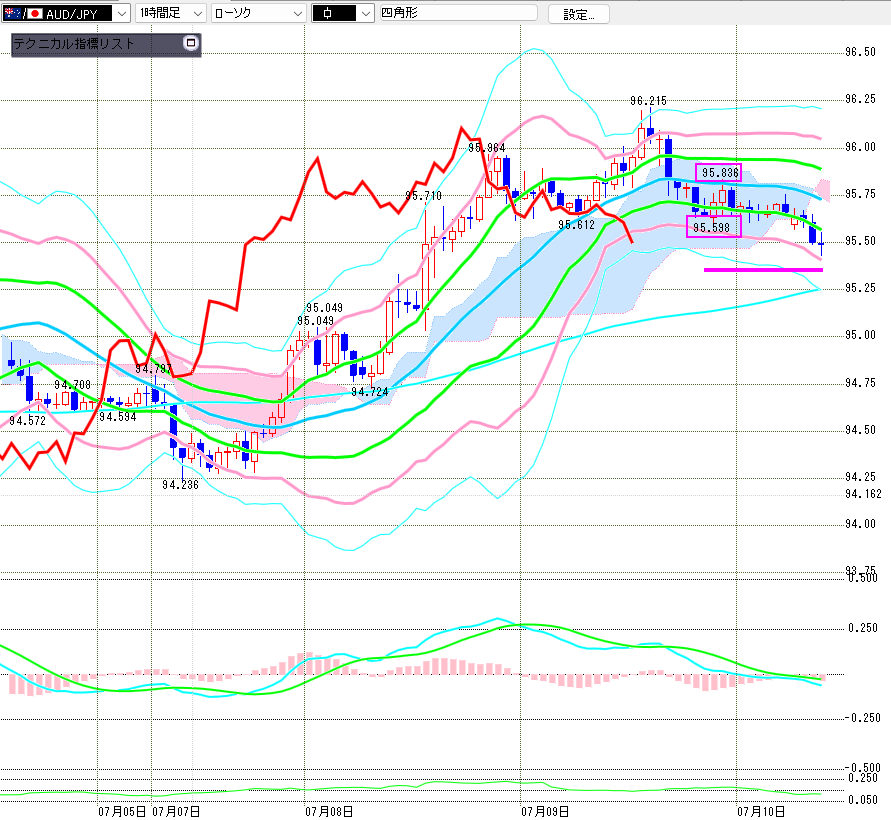The width and height of the screenshot is (891, 820).
Task: Click the 96.50 price axis label
Action: (860, 52)
